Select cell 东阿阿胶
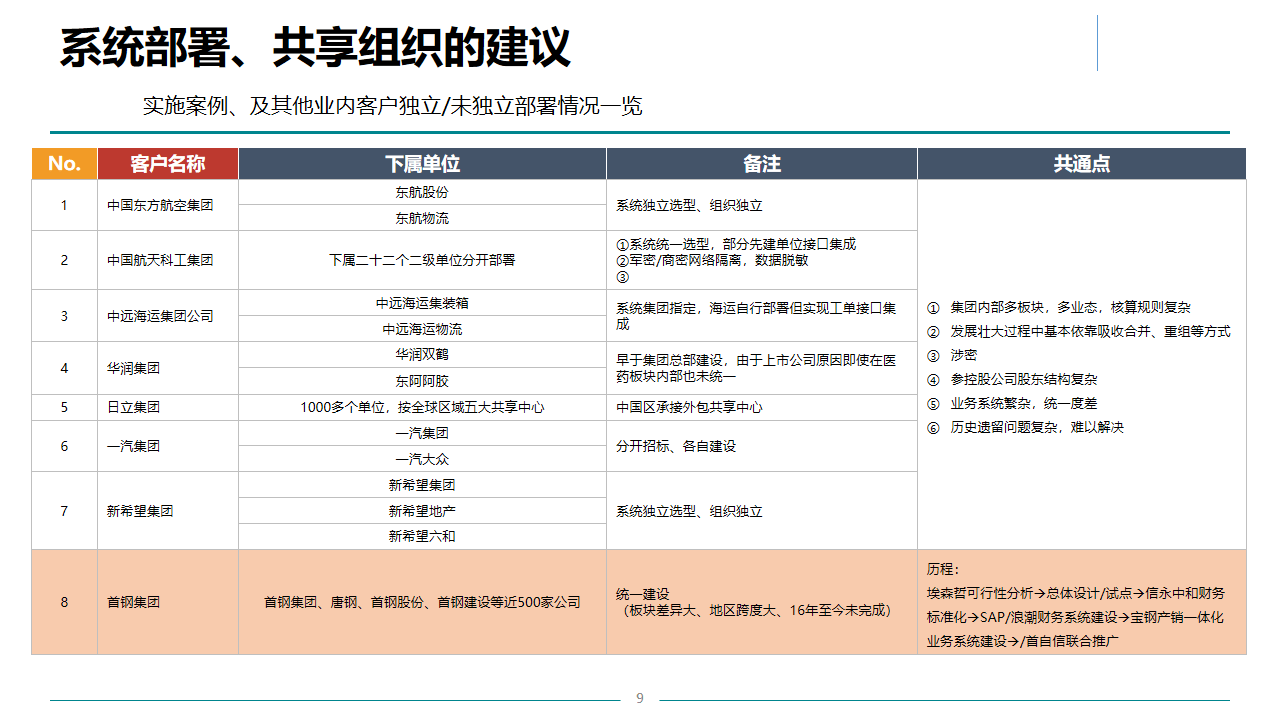The image size is (1280, 720). pos(422,381)
